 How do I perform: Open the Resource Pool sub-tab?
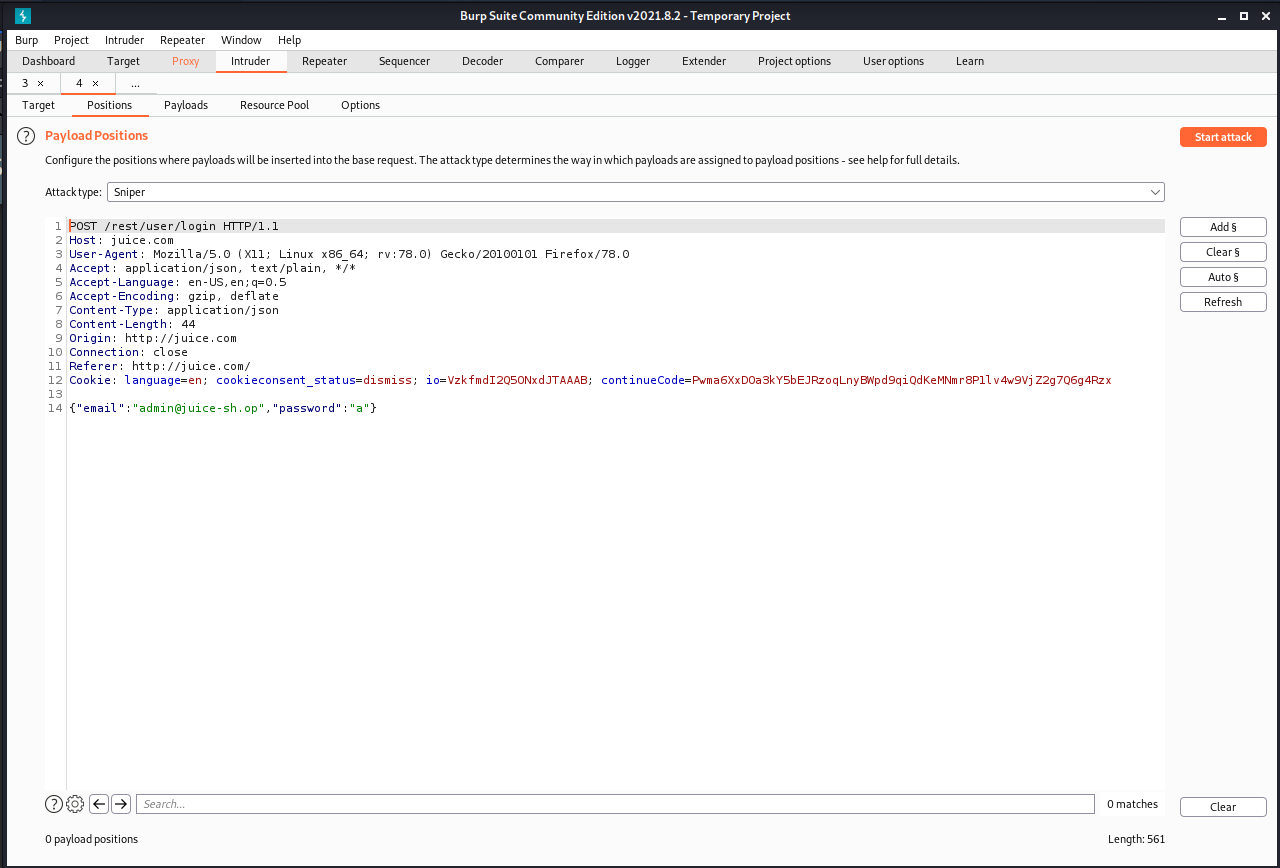[274, 105]
